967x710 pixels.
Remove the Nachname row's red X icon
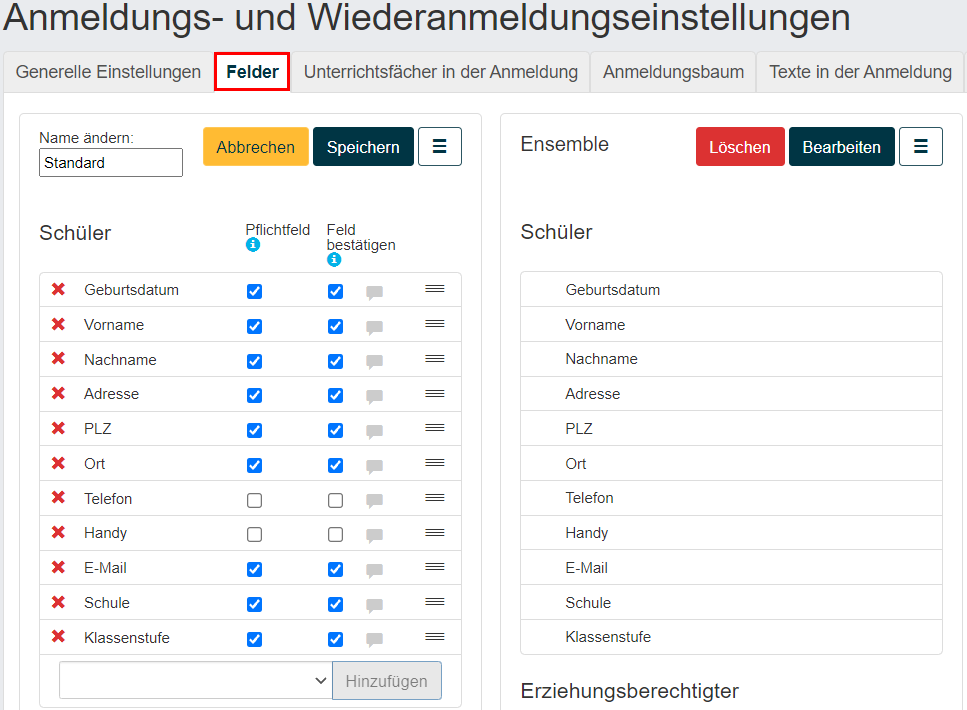[x=59, y=358]
